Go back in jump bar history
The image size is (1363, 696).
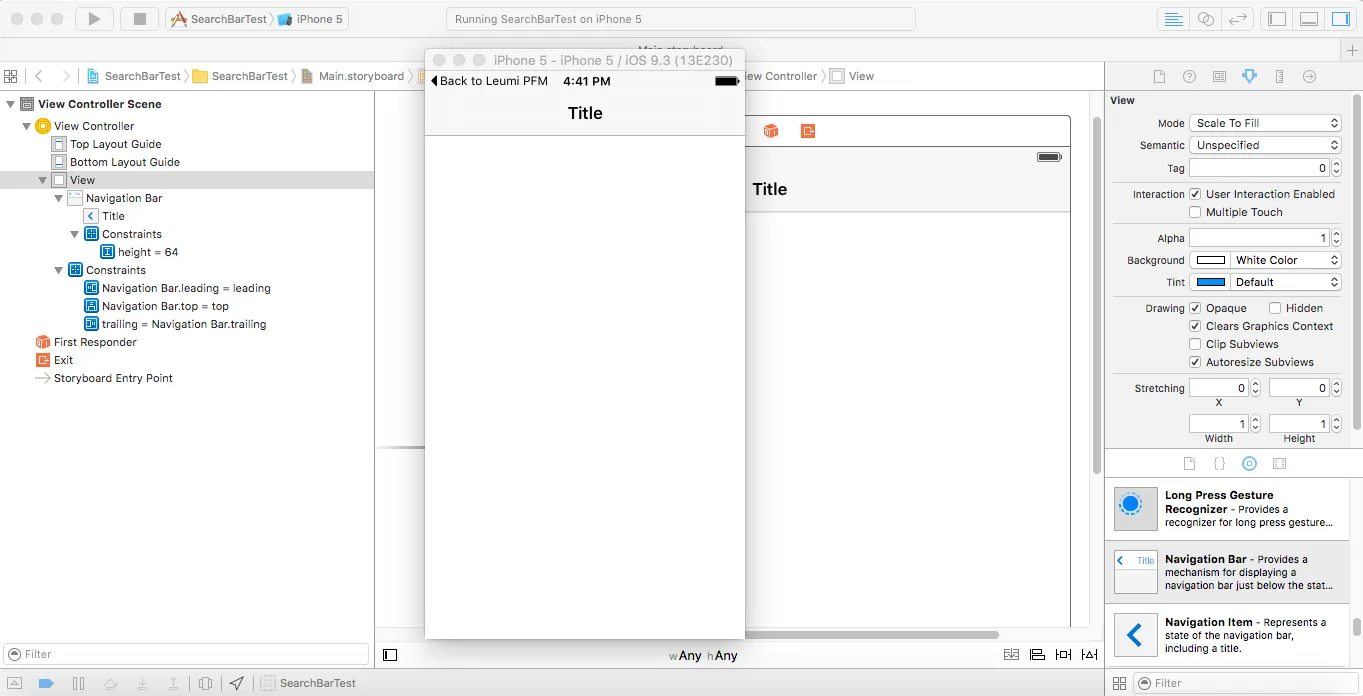click(x=39, y=76)
